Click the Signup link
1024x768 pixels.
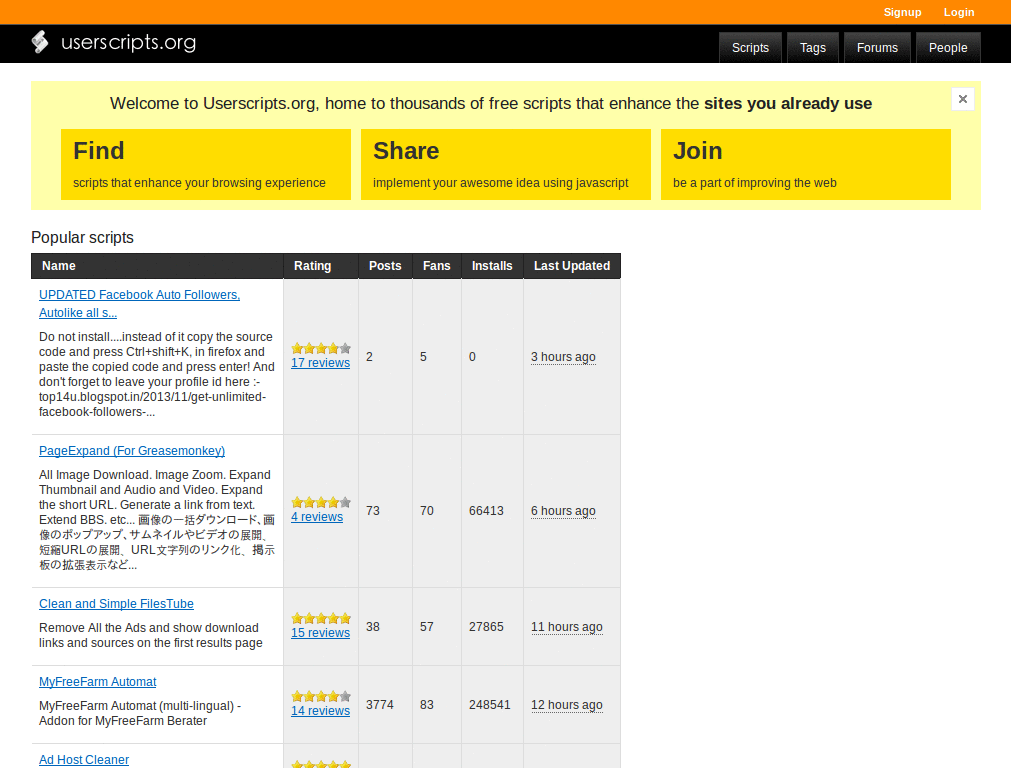pos(902,12)
